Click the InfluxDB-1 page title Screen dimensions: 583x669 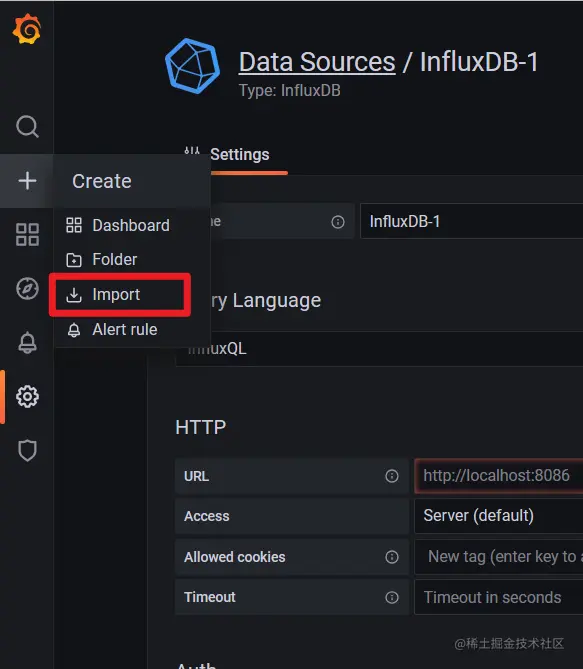[478, 62]
